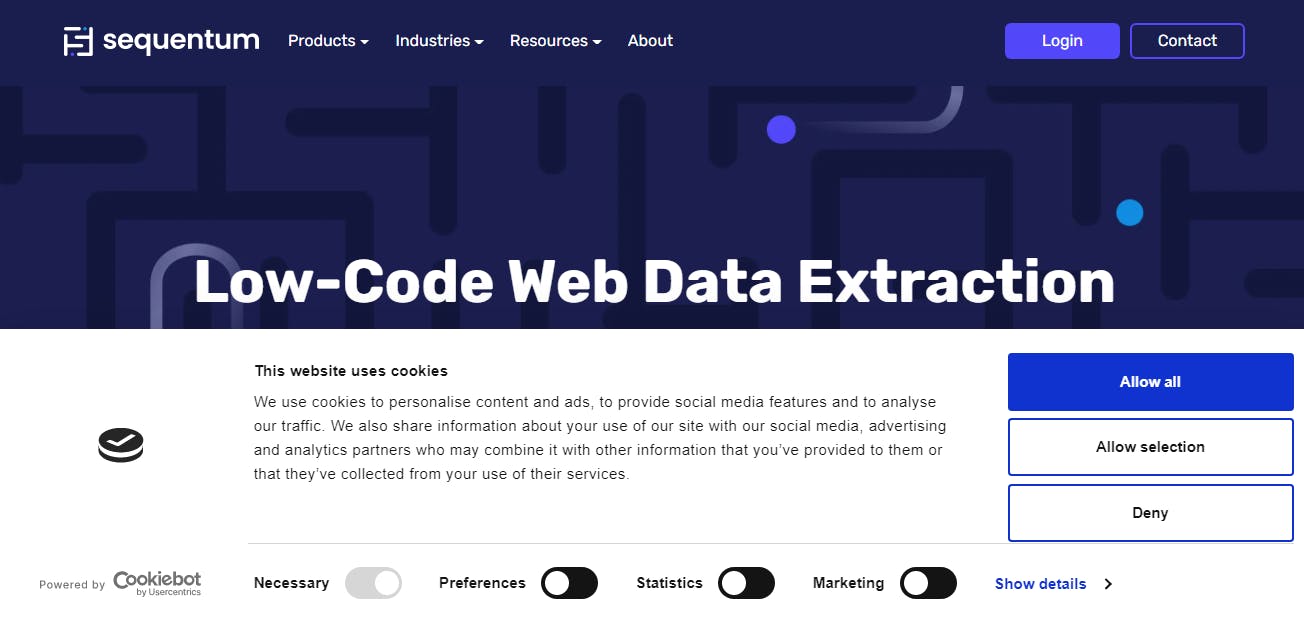Open Show details link
The height and width of the screenshot is (623, 1304).
(x=1040, y=584)
